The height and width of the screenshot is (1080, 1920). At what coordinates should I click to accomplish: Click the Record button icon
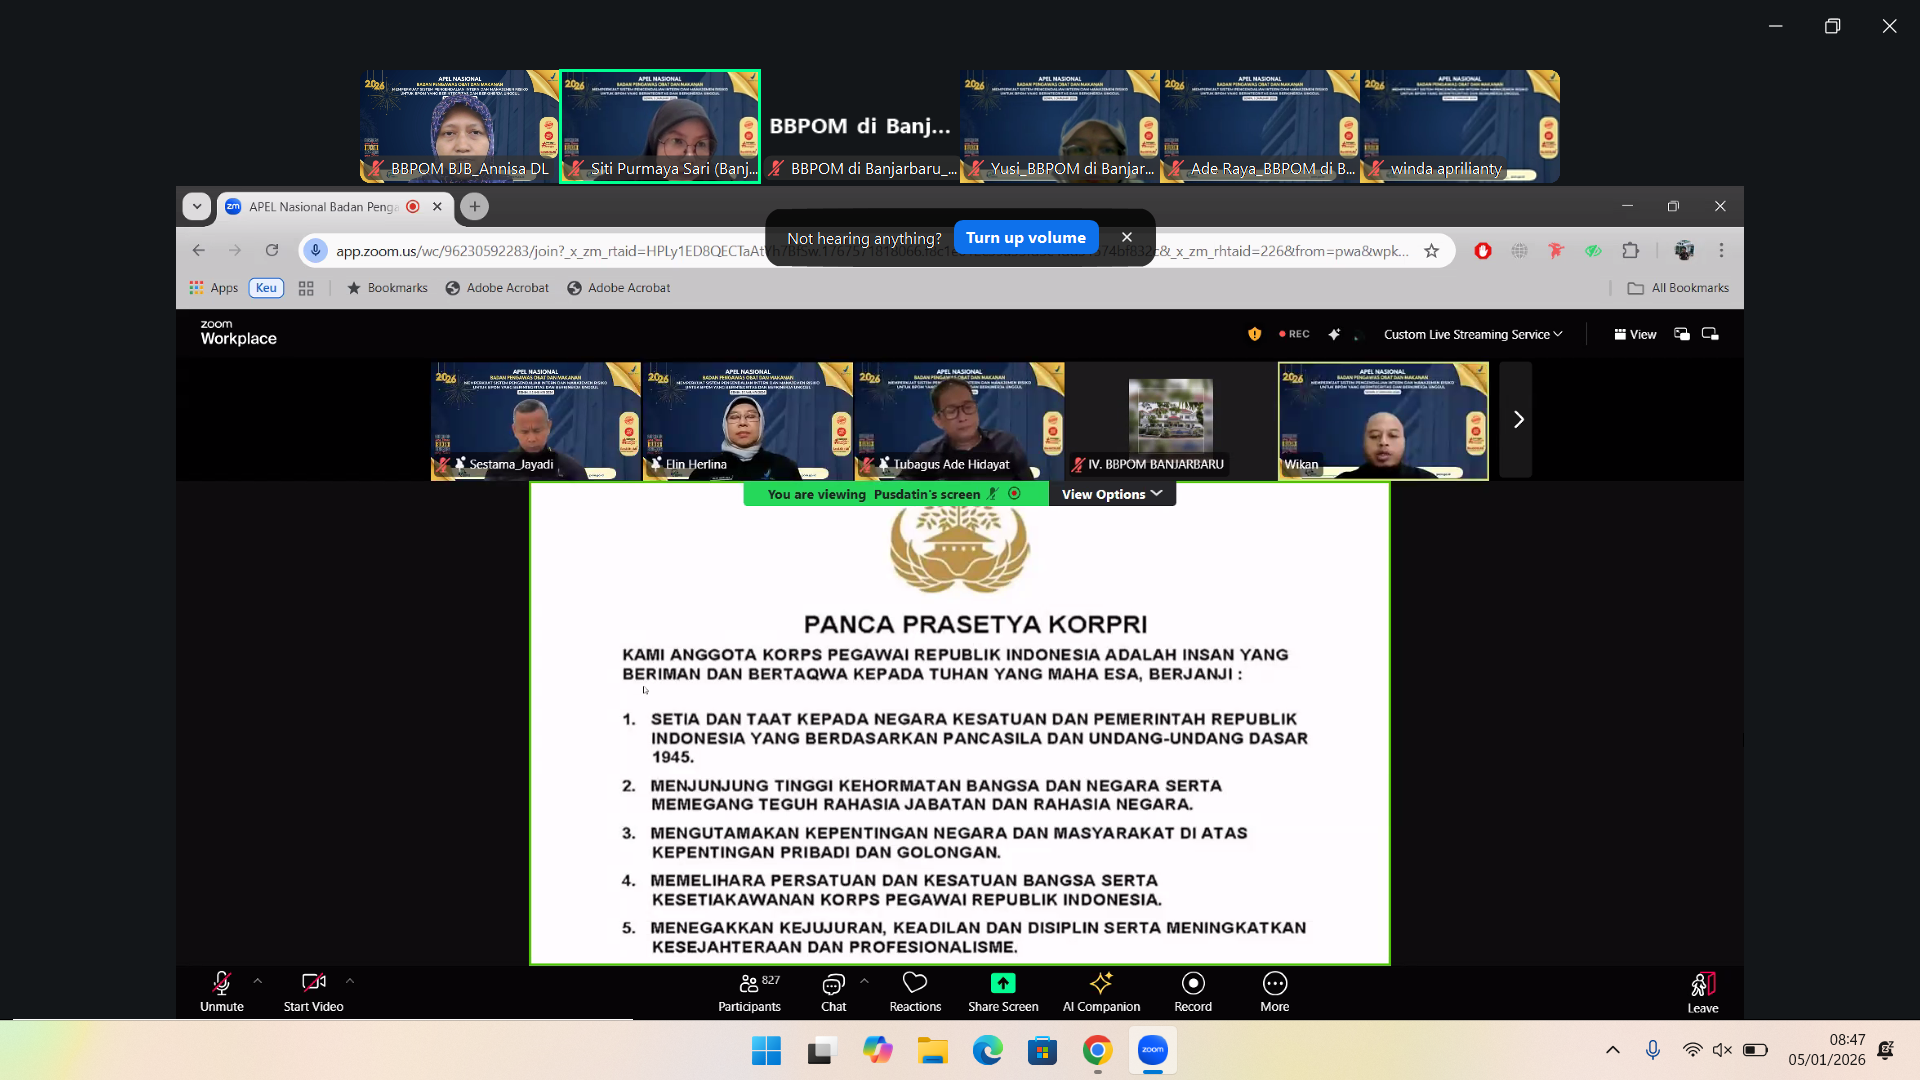(1192, 983)
